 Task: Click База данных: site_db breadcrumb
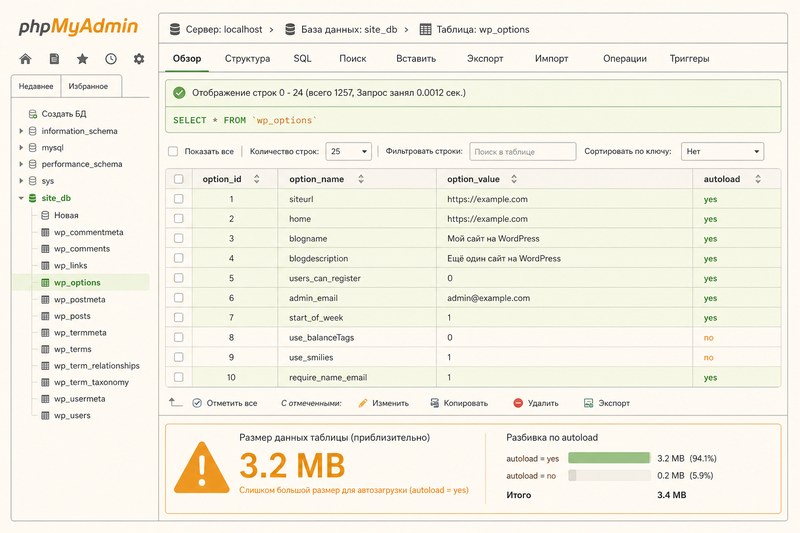point(349,30)
